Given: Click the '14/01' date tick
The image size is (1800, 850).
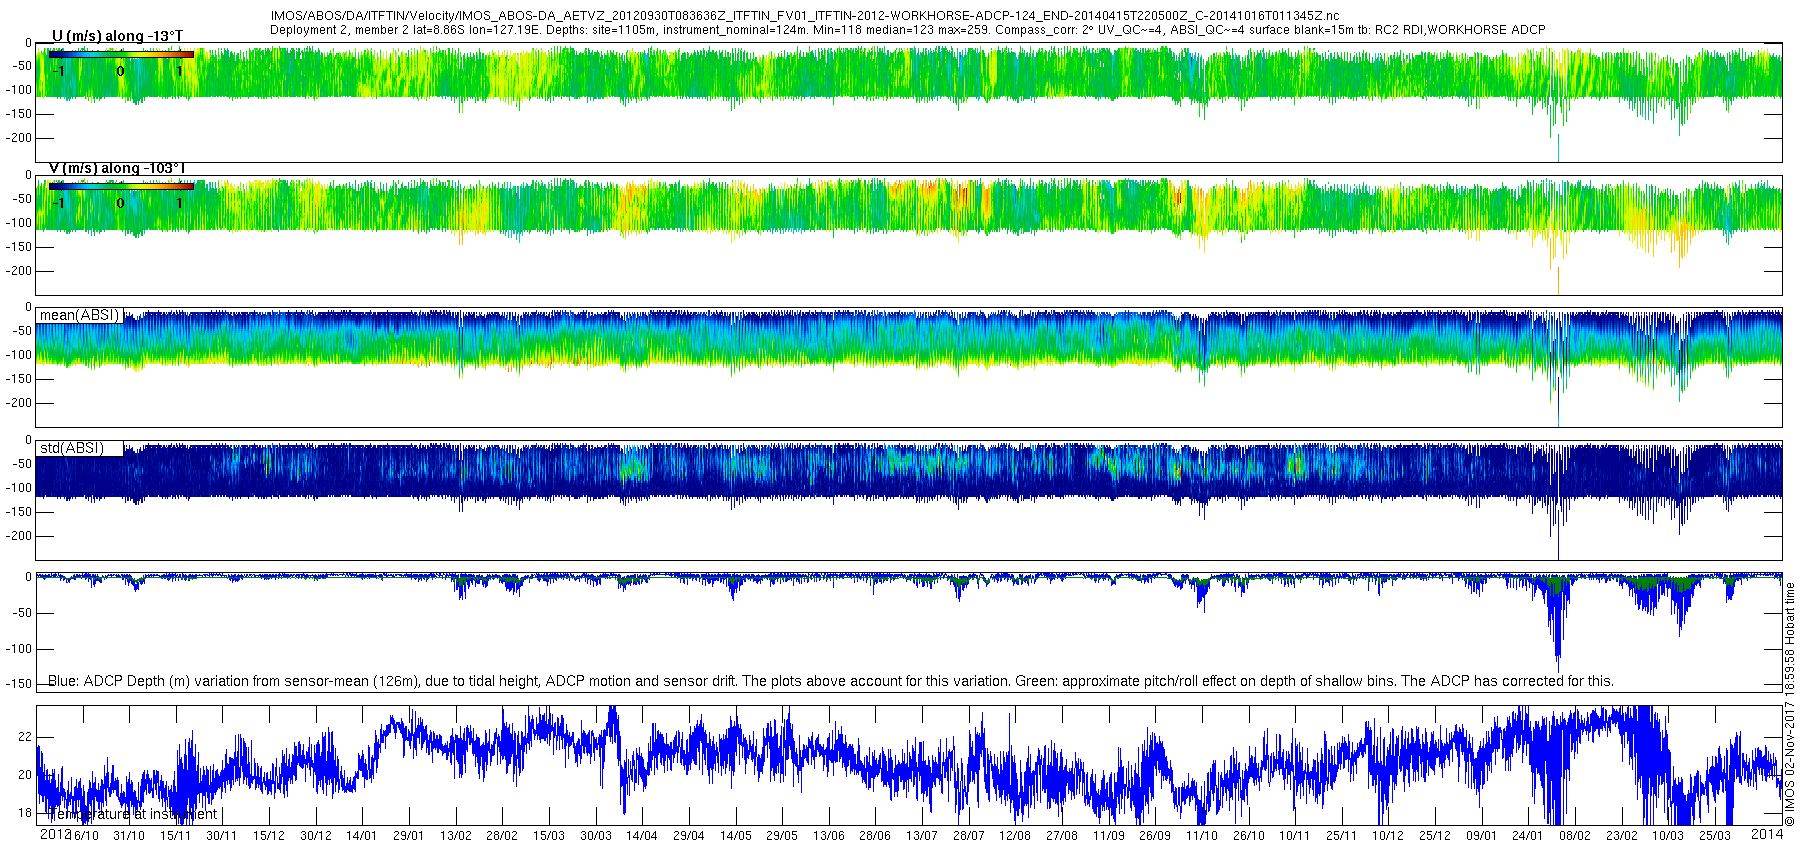Looking at the screenshot, I should 362,836.
